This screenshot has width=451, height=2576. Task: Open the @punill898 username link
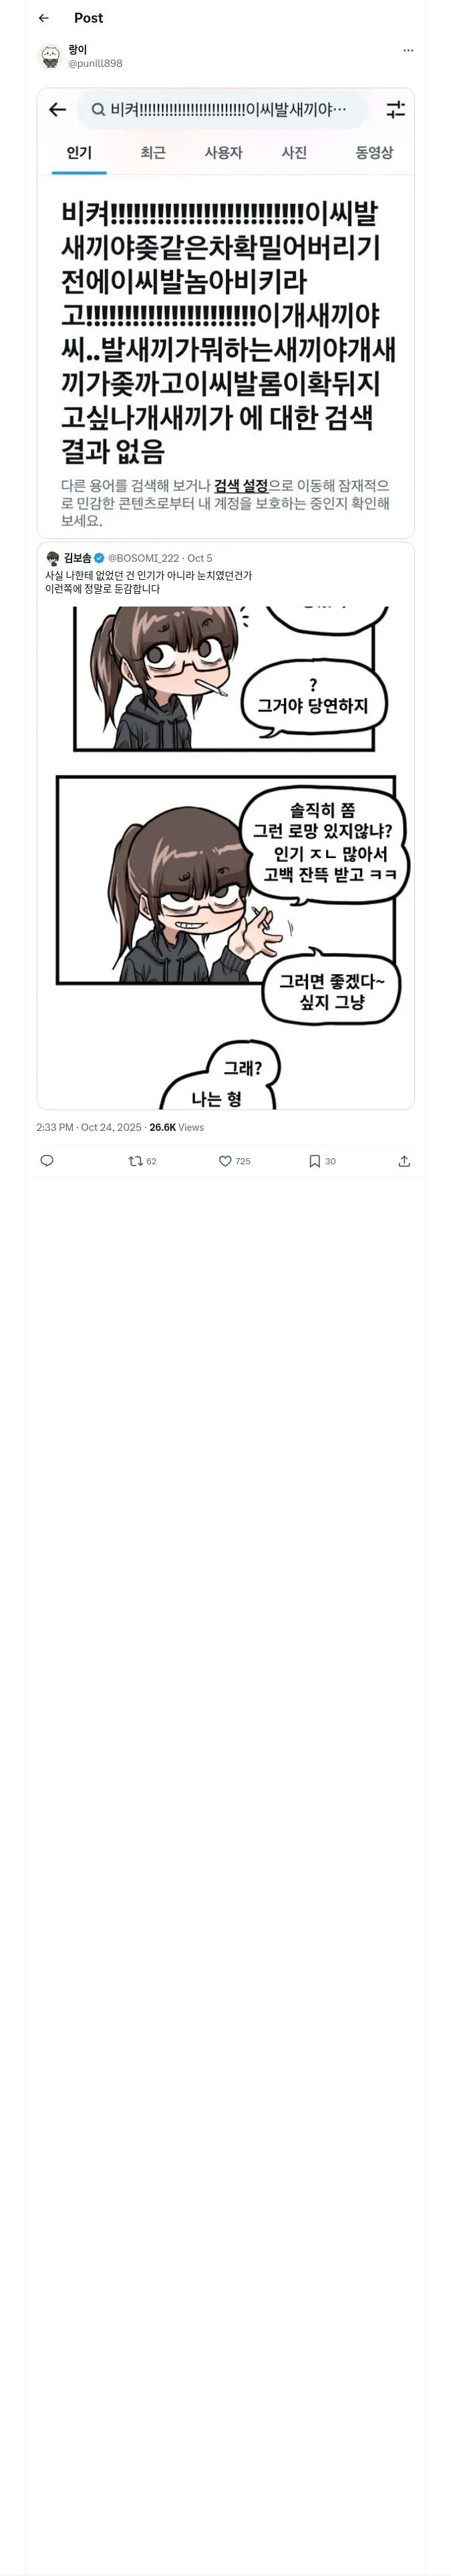tap(95, 63)
